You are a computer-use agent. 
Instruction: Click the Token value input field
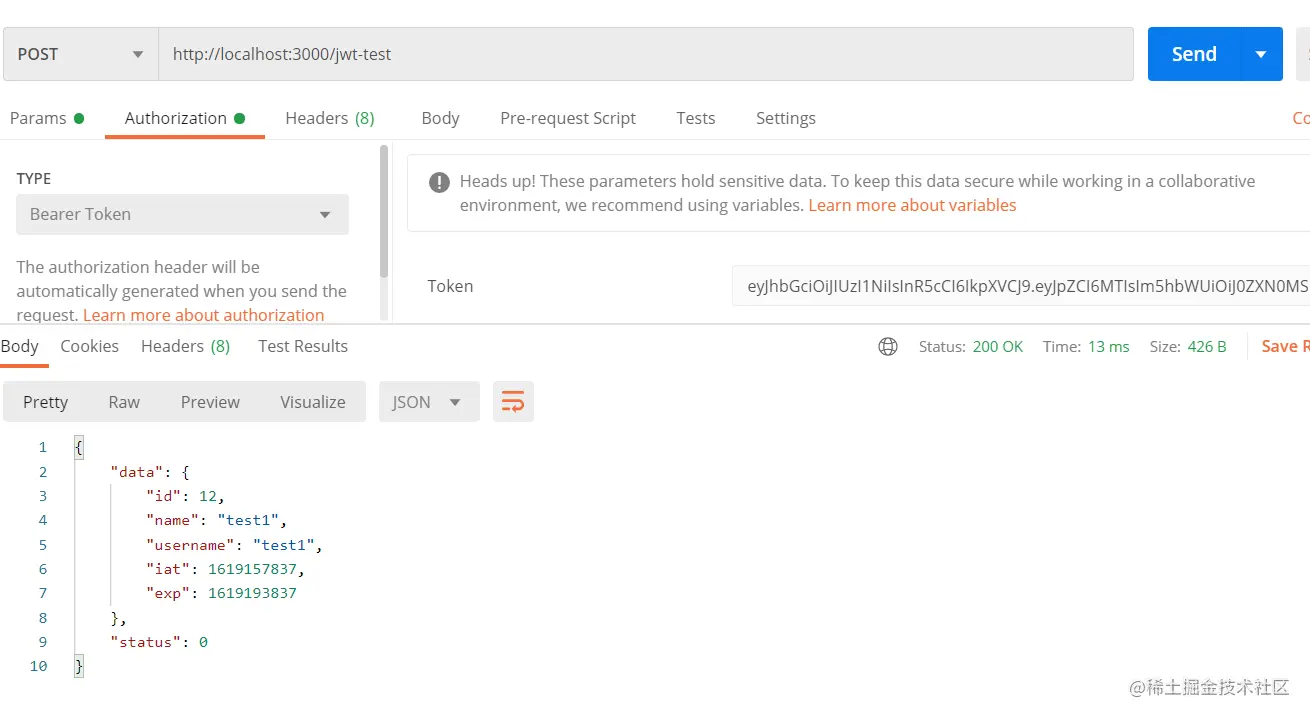pos(1020,286)
